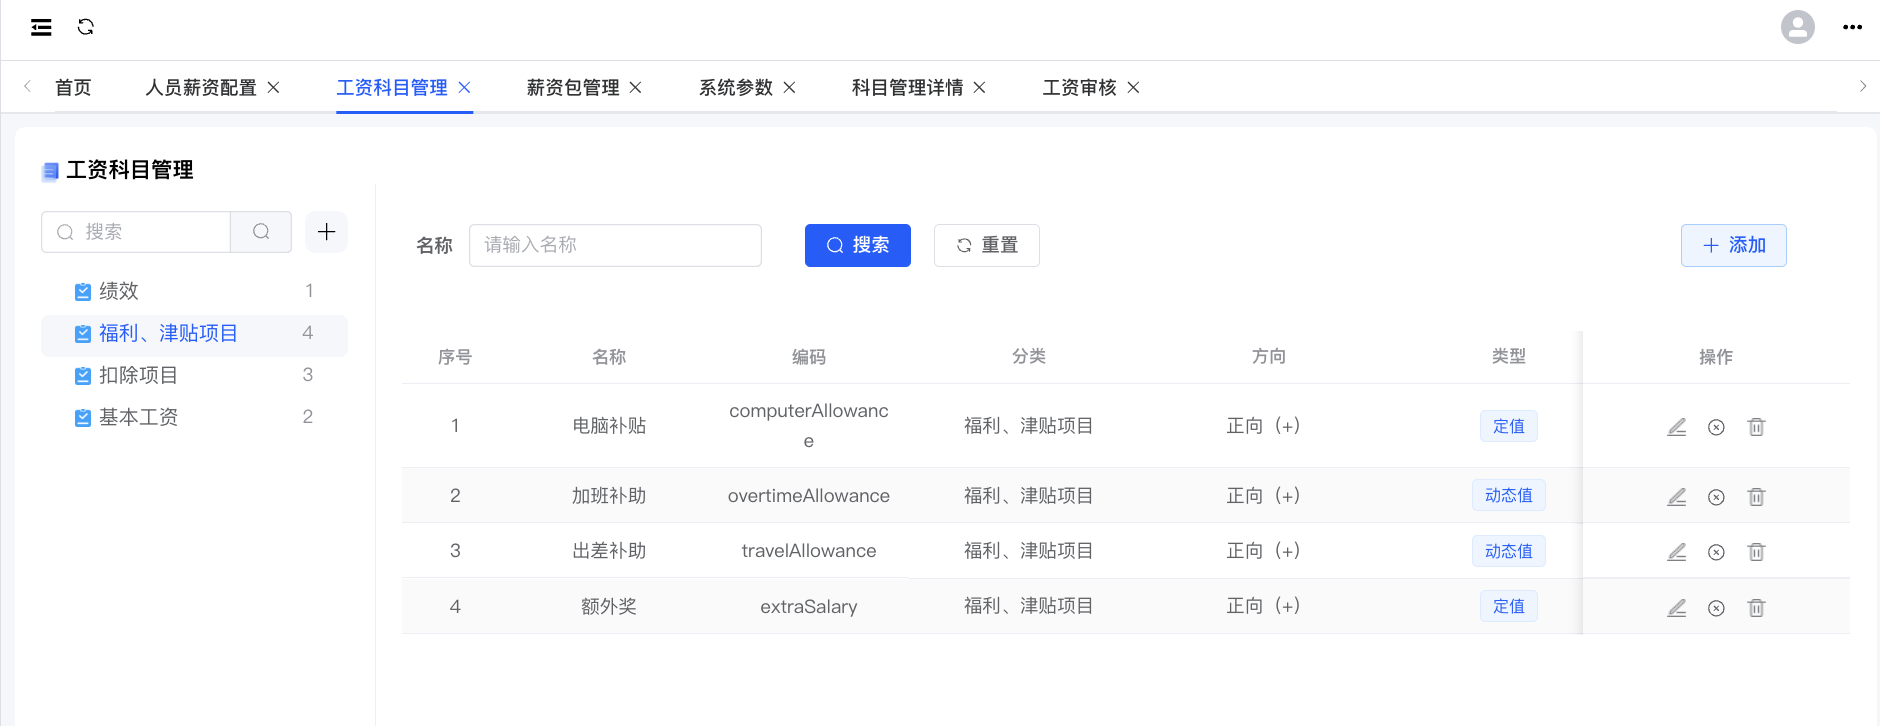
Task: Edit the 额外奖 row
Action: [1677, 608]
